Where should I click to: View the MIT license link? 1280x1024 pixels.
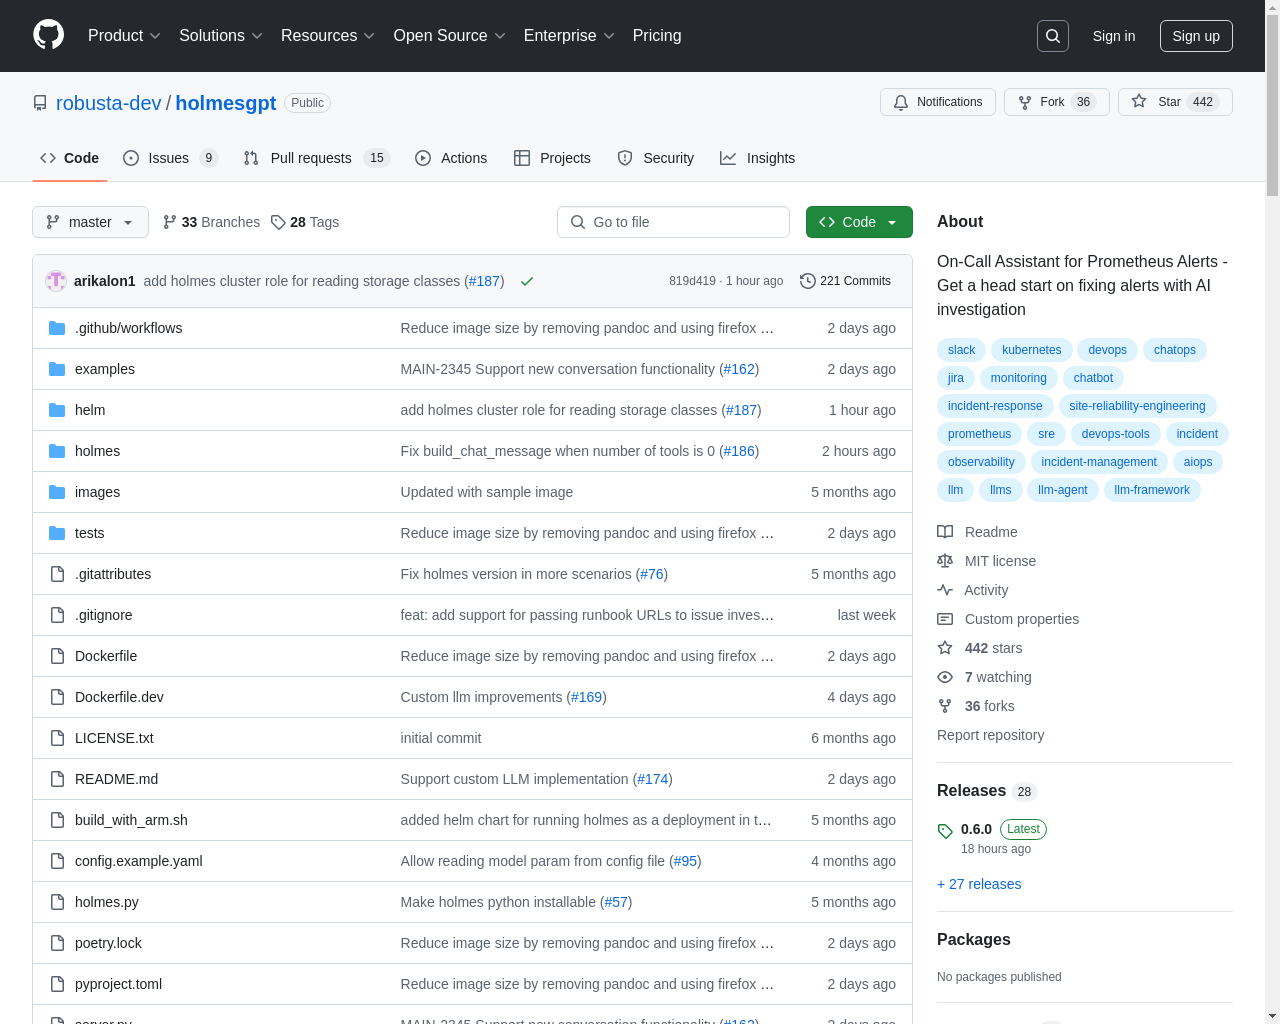[x=986, y=561]
